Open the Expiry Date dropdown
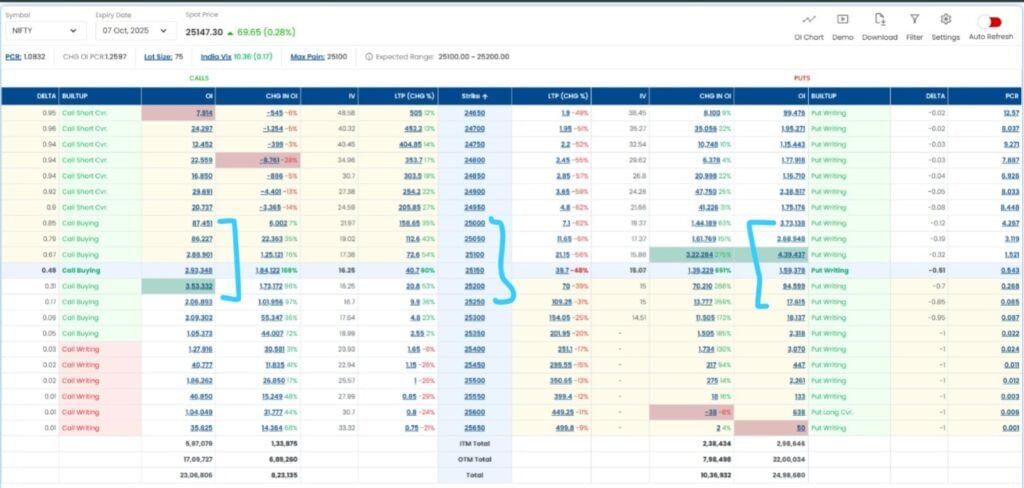 (135, 32)
